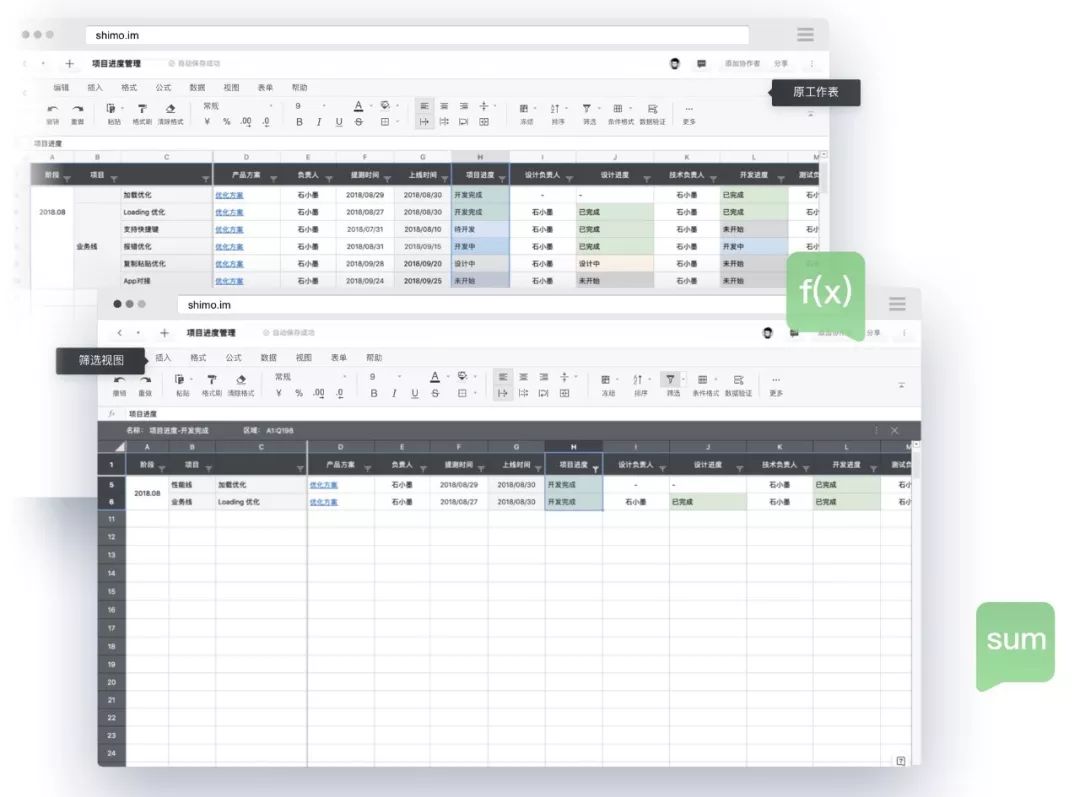Click the Filter (筛选) icon in front window toolbar

(671, 379)
